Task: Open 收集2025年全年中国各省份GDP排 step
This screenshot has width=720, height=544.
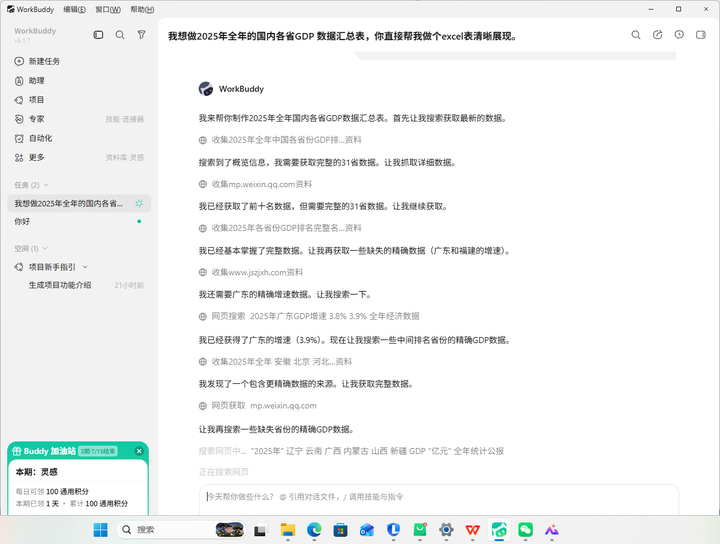Action: 281,140
